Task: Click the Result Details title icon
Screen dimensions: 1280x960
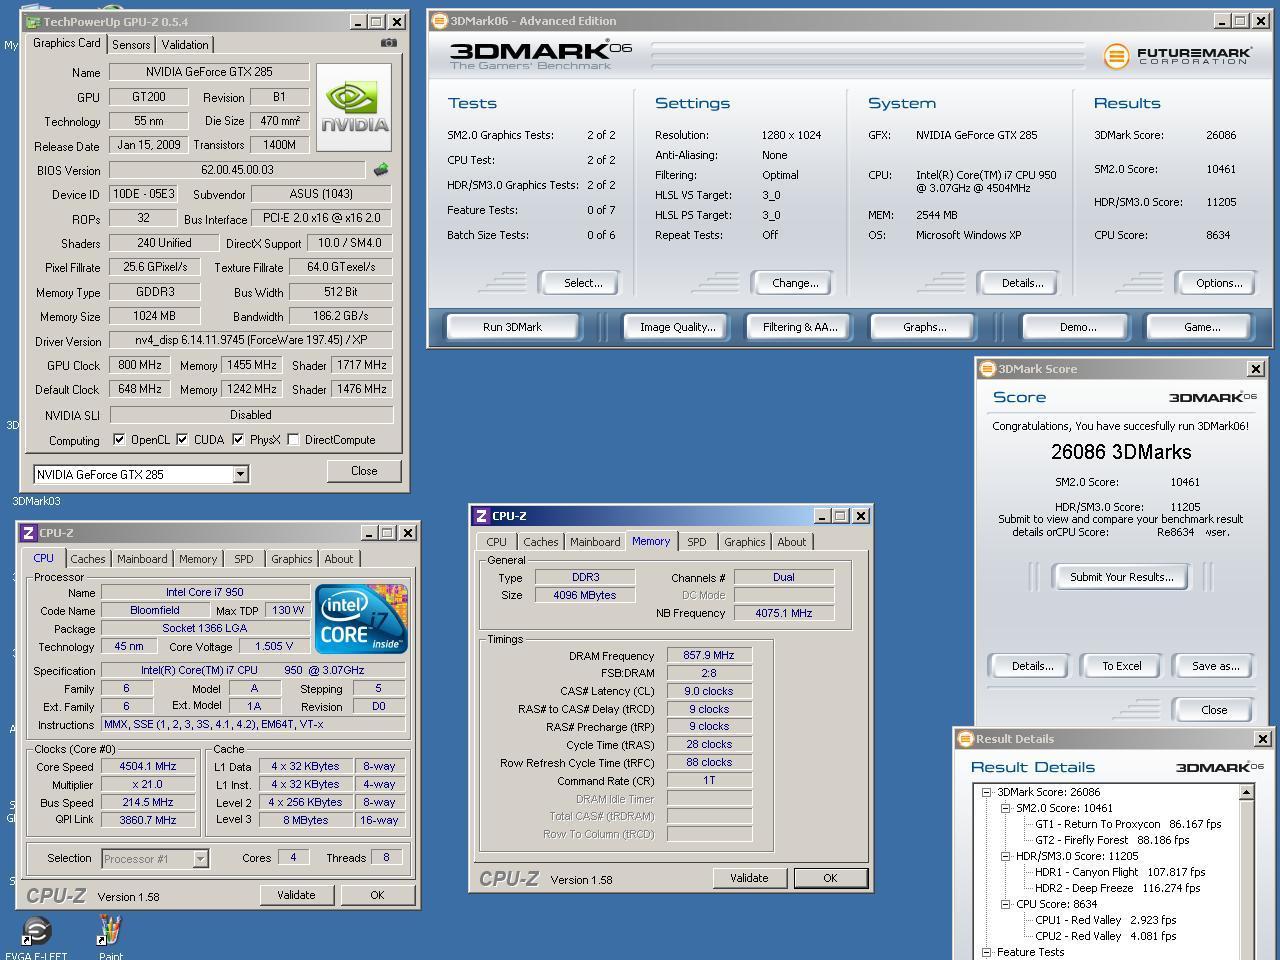Action: pyautogui.click(x=965, y=739)
